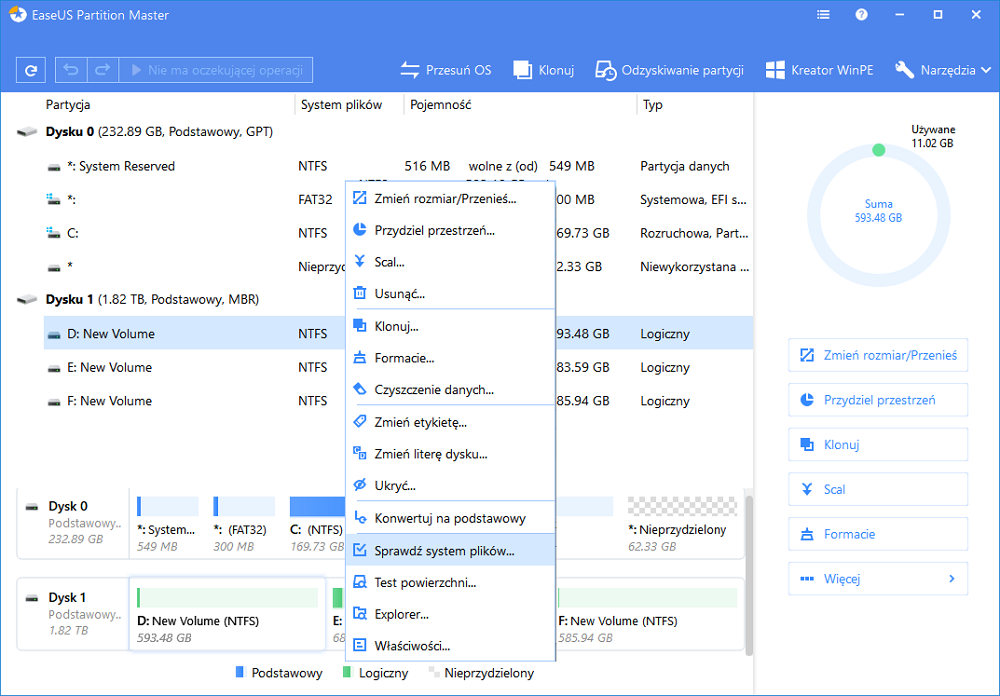Screen dimensions: 1000x696
Task: Click the redo arrow in the toolbar
Action: pos(103,70)
